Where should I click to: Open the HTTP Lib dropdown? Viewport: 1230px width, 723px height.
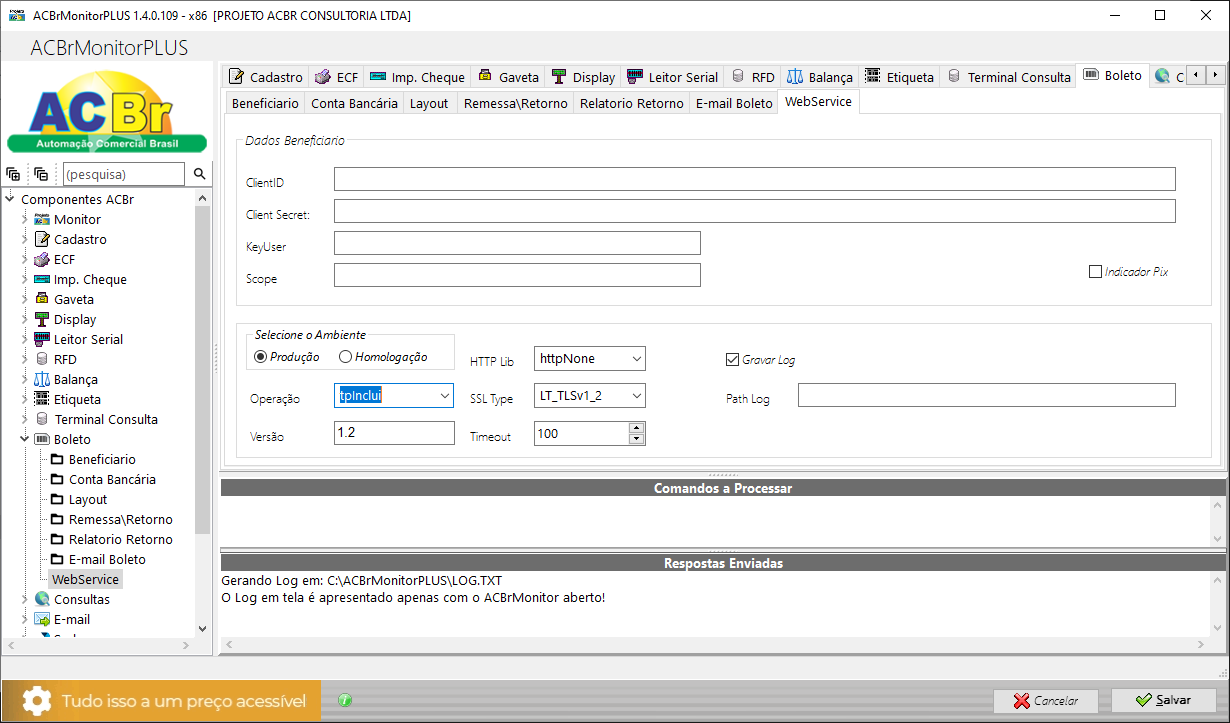[636, 358]
